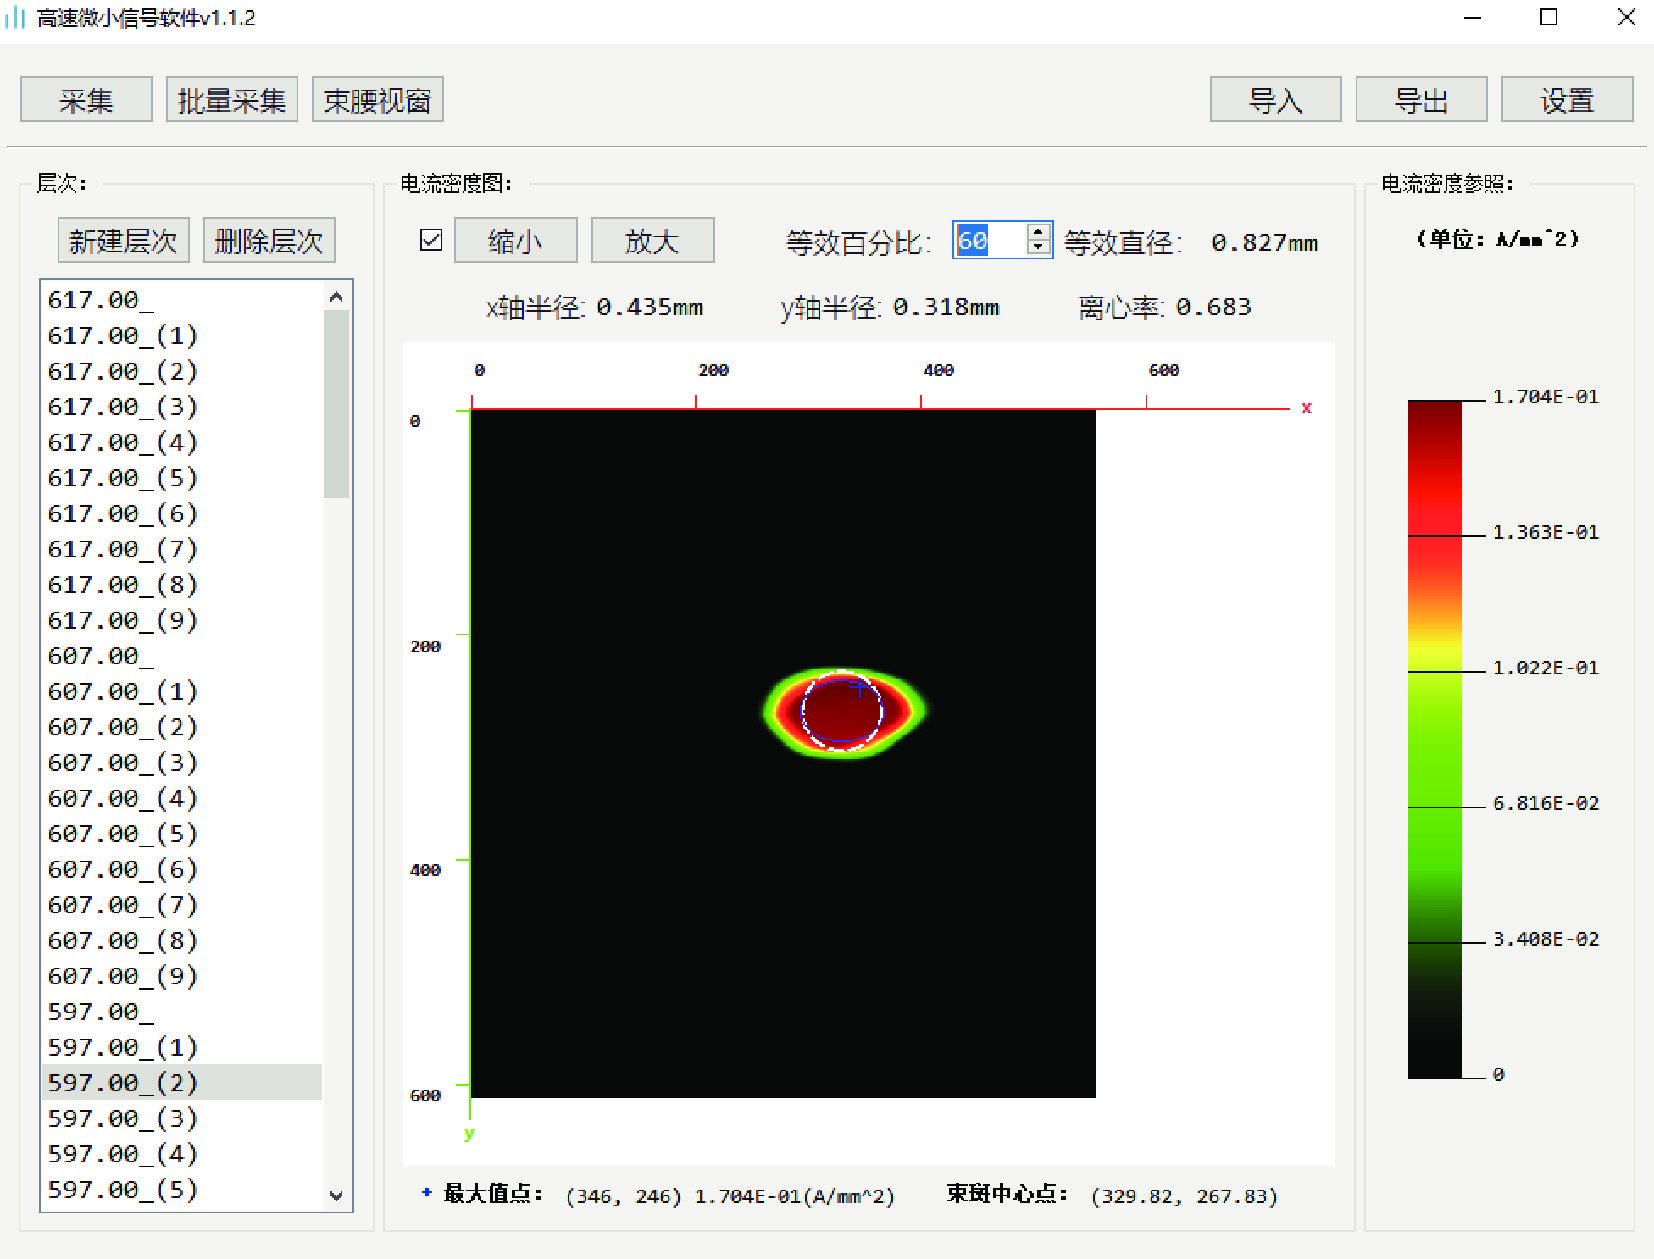The height and width of the screenshot is (1259, 1654).
Task: Click the 采集 button
Action: 86,99
